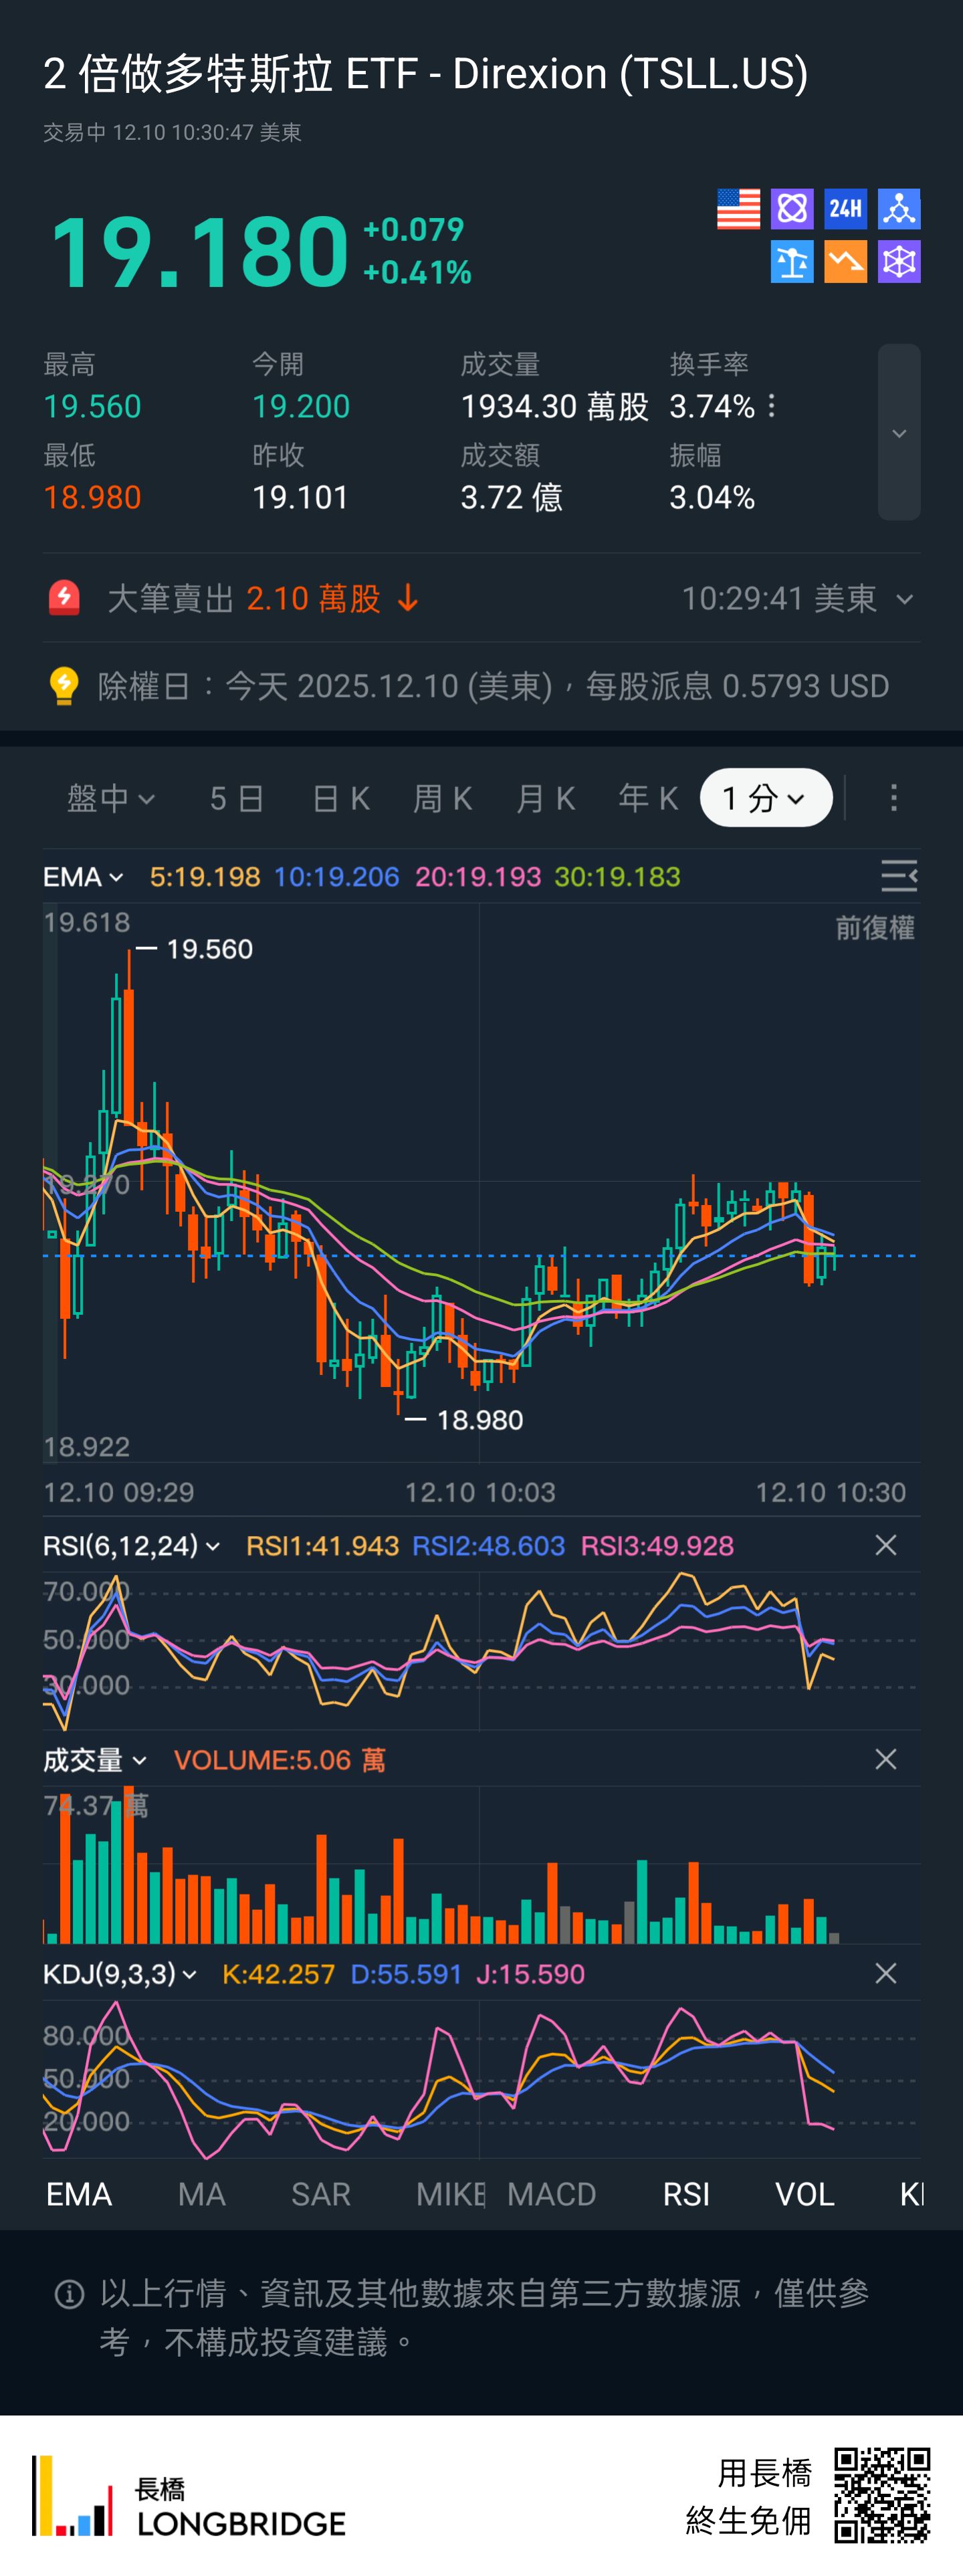Tap the blue network nodes icon
Screen dimensions: 963x2576
(899, 209)
